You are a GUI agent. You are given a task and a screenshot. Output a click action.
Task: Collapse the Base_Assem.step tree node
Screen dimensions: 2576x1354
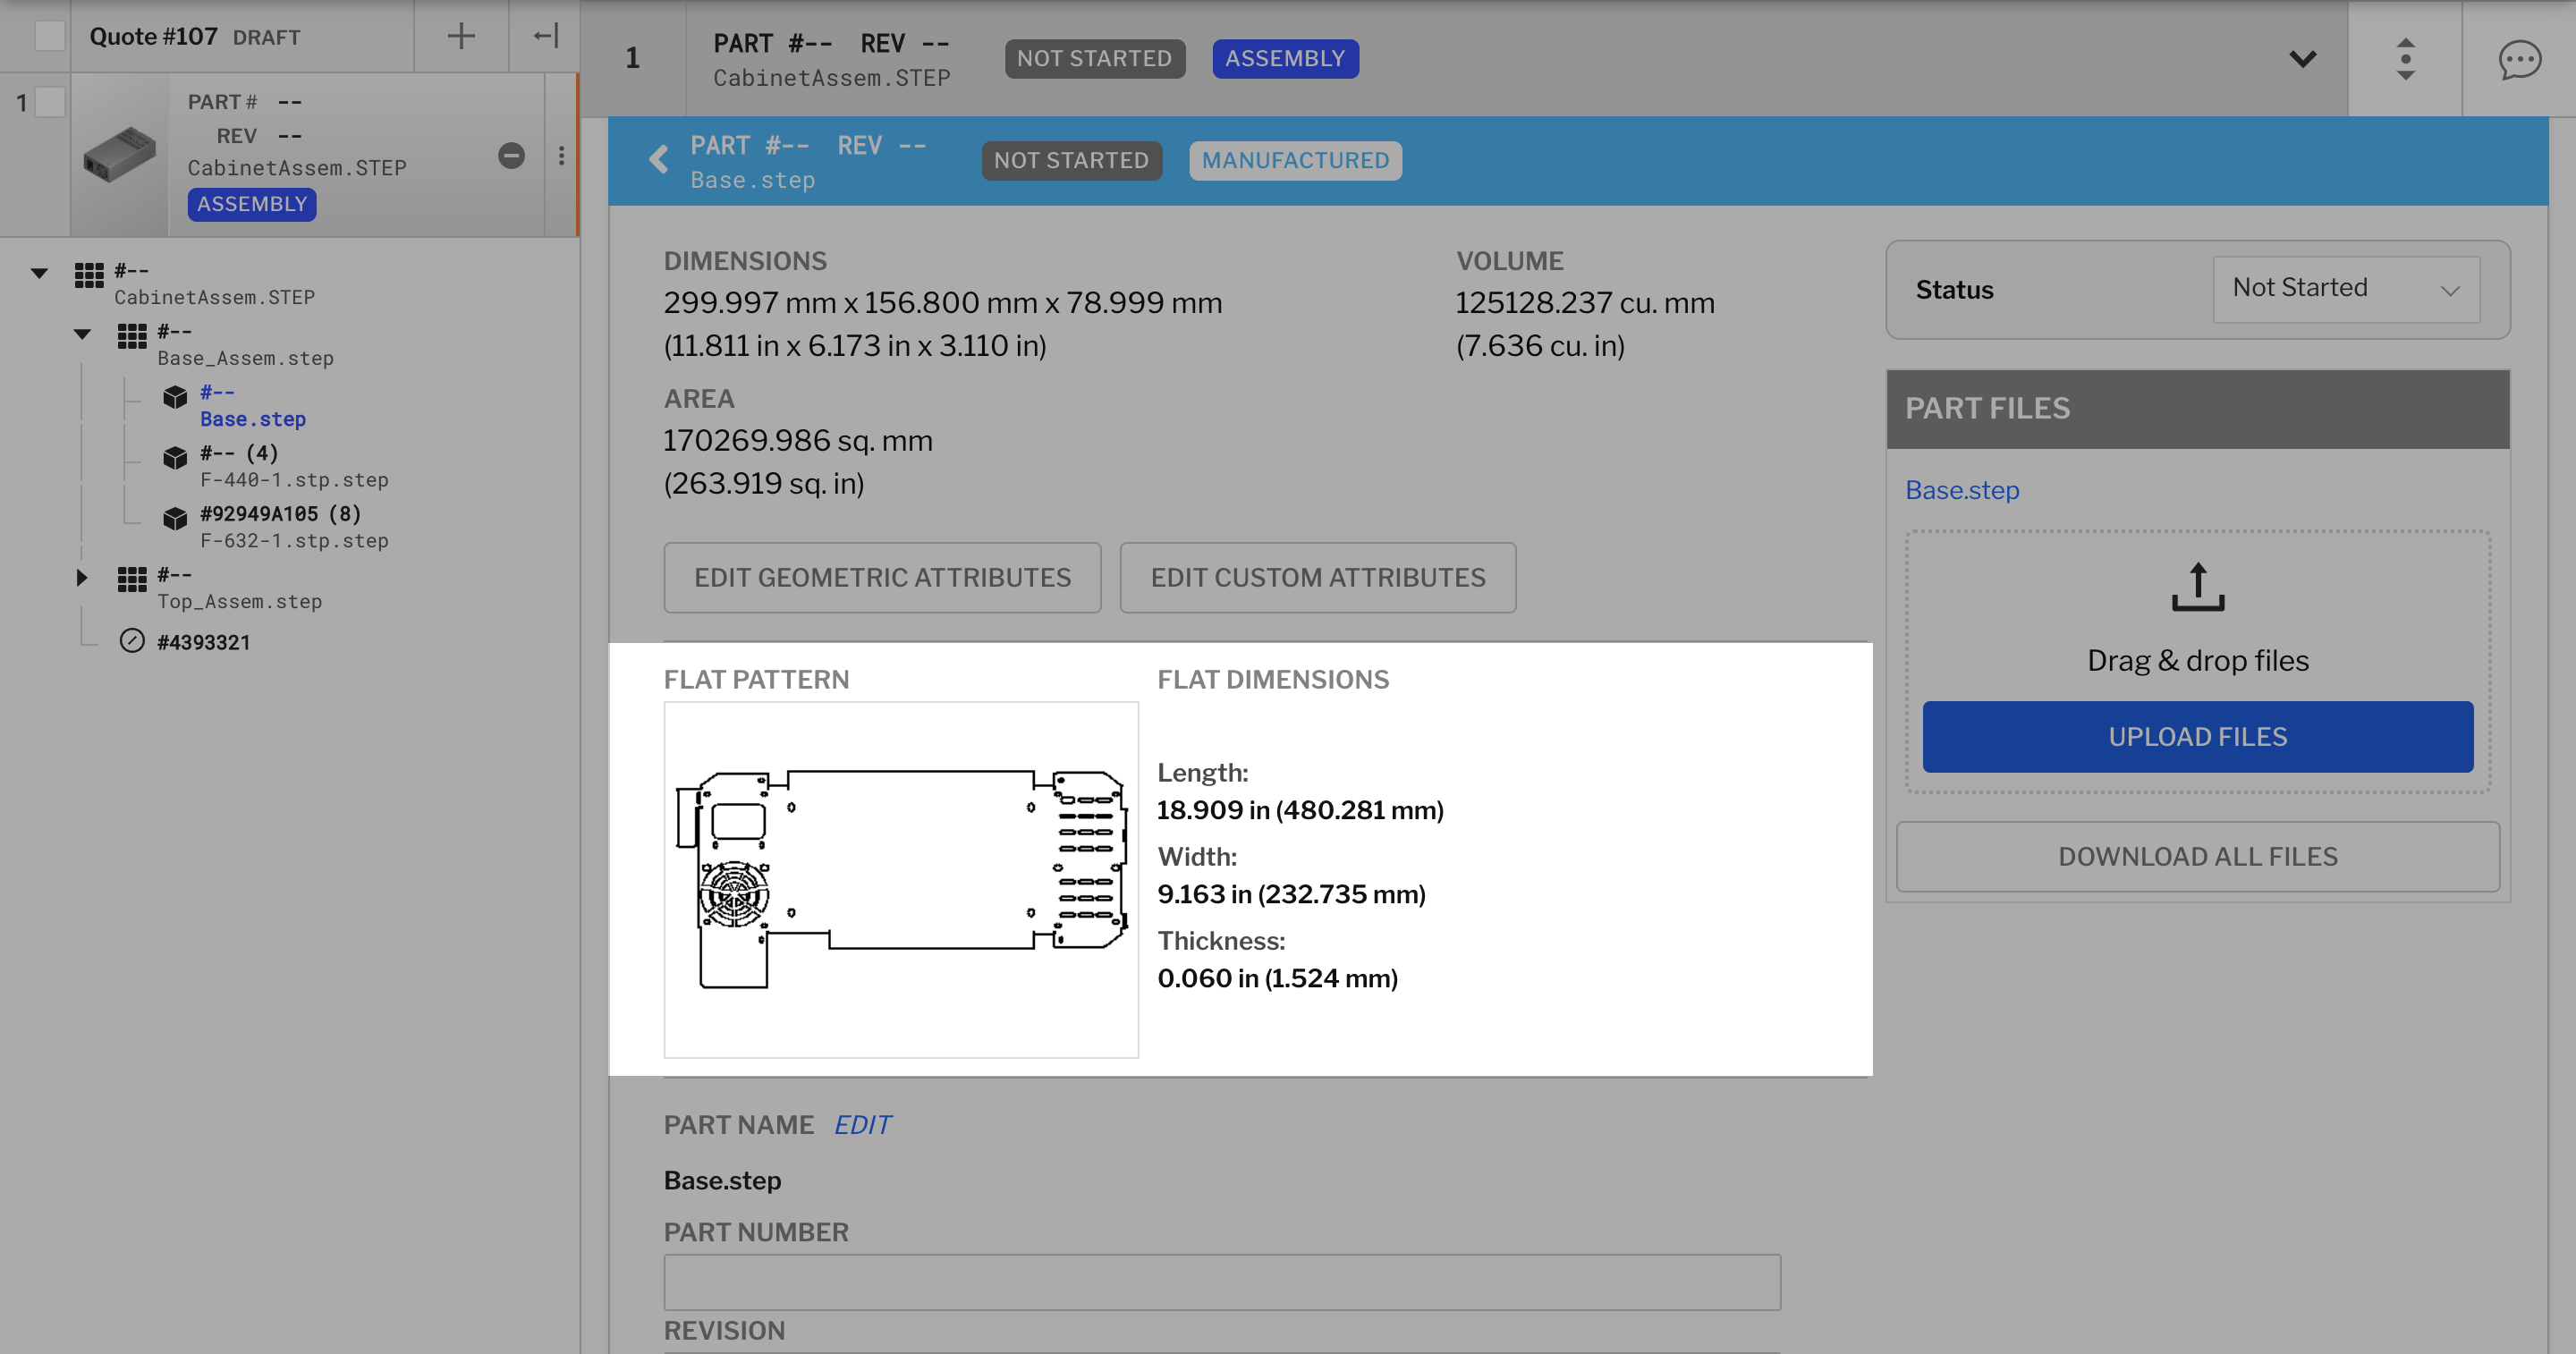82,334
